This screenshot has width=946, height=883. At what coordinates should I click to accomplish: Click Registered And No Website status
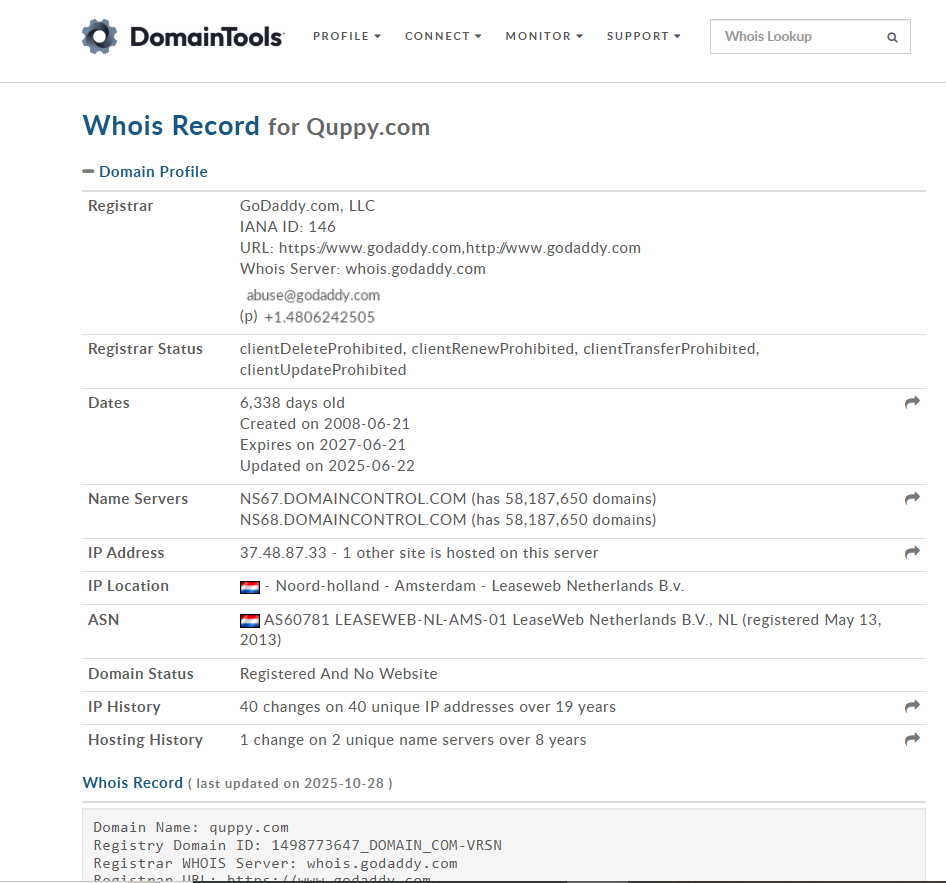(x=338, y=674)
